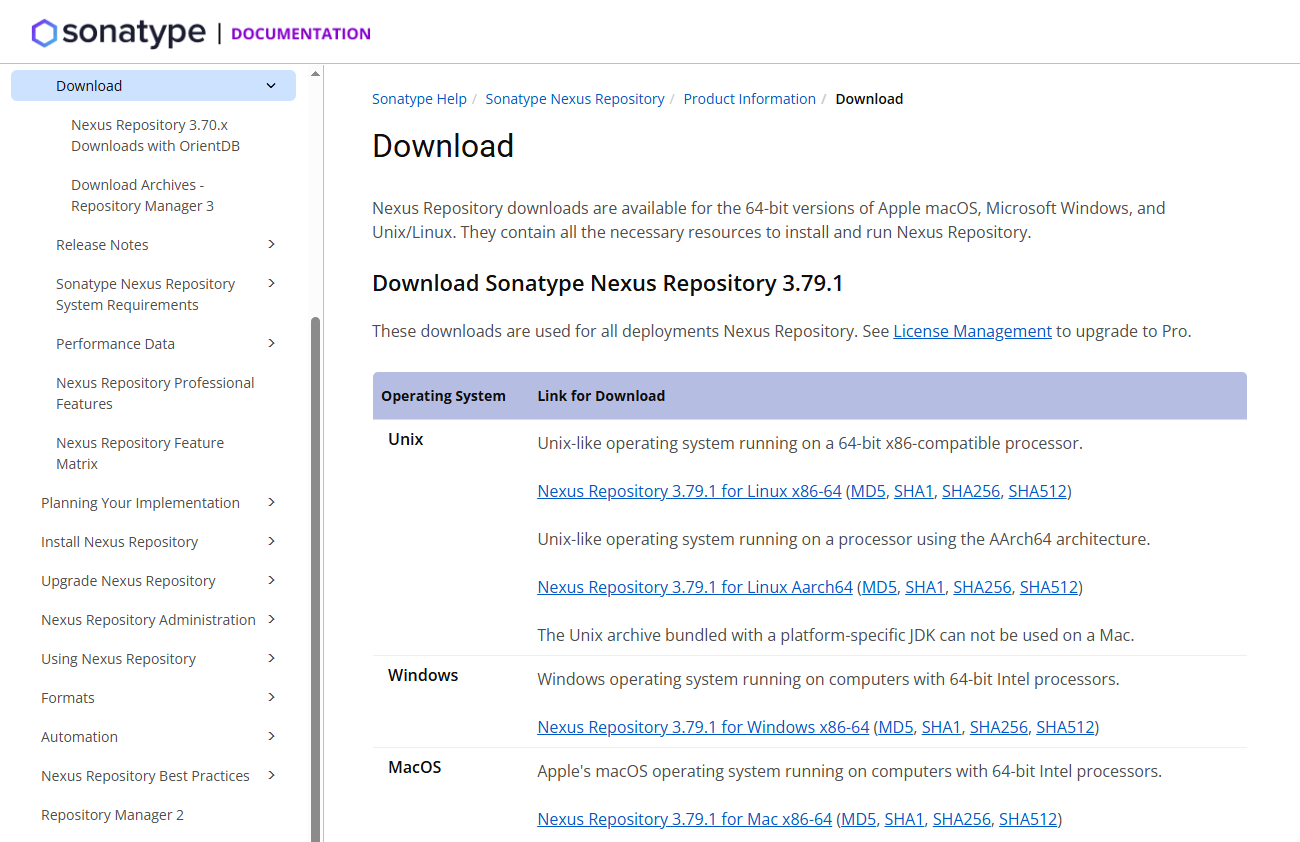Open MD5 checksum for Mac x86-64
The width and height of the screenshot is (1300, 842).
click(859, 819)
